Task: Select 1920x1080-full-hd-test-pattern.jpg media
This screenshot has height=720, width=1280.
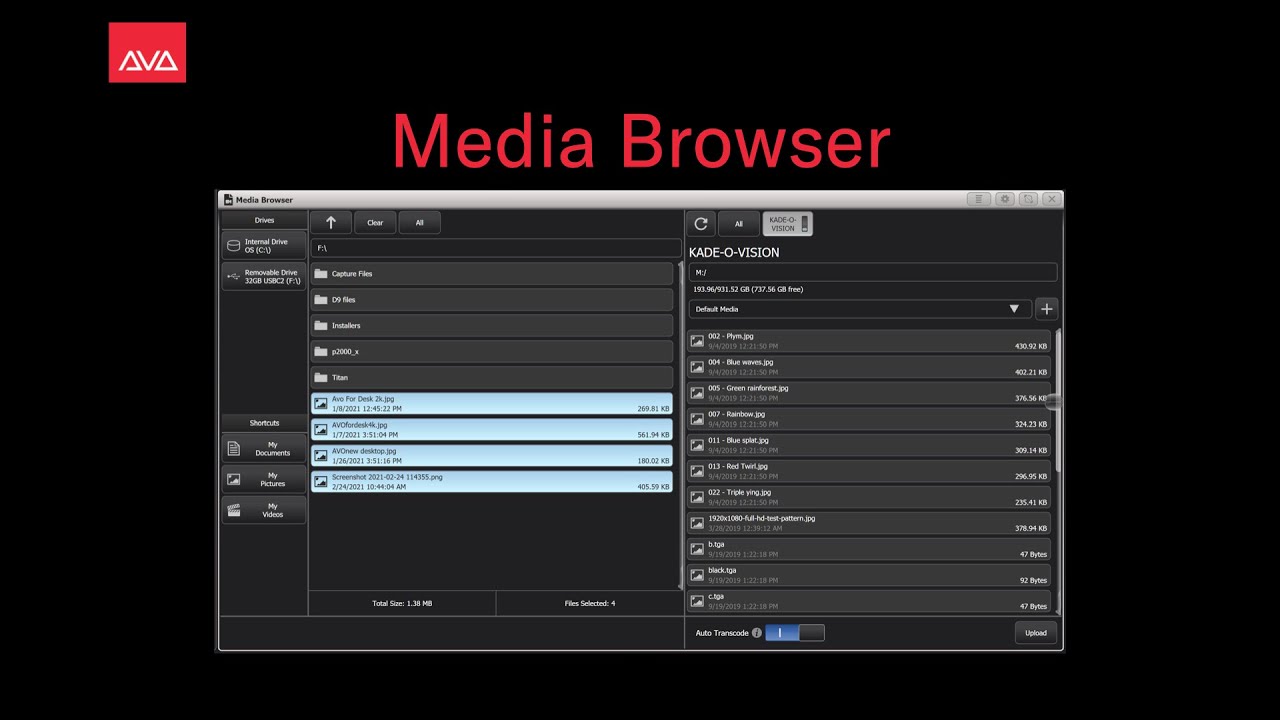Action: pos(869,523)
